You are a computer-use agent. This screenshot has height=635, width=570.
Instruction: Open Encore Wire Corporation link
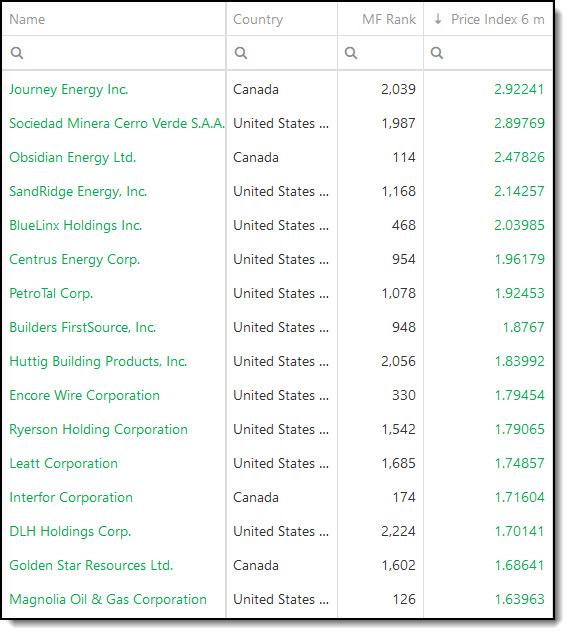point(84,396)
